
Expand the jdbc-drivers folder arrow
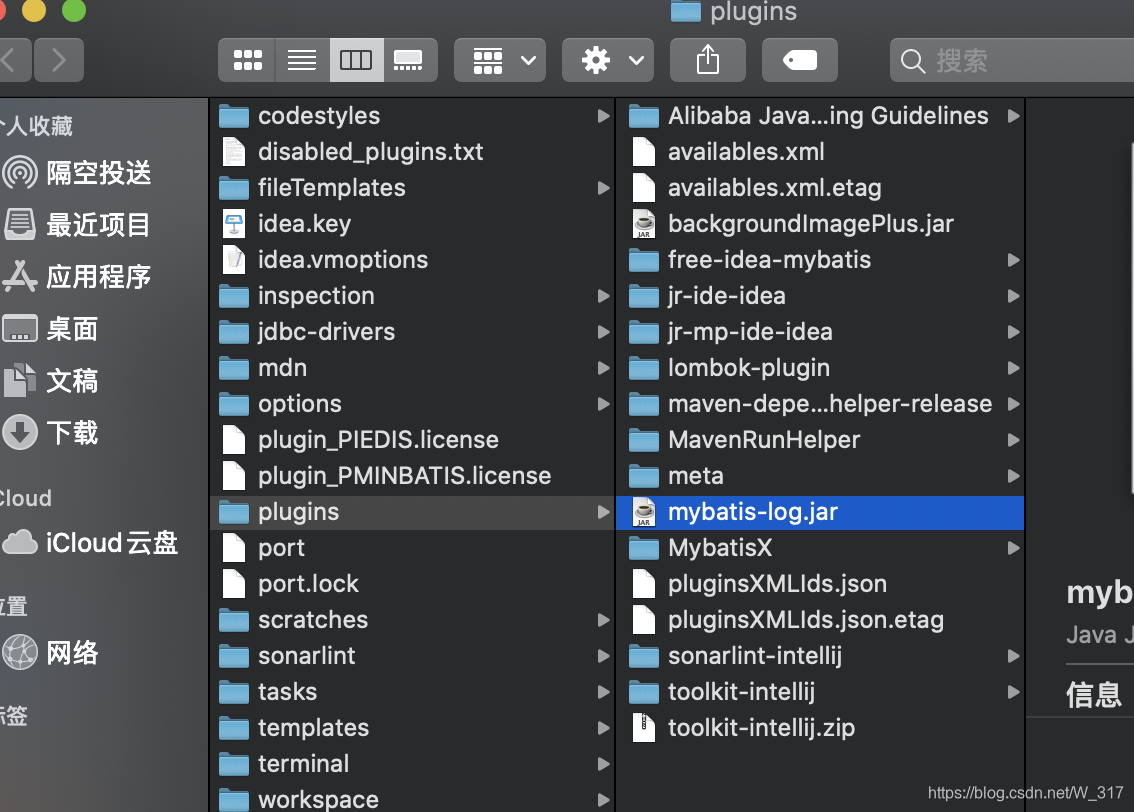(603, 332)
